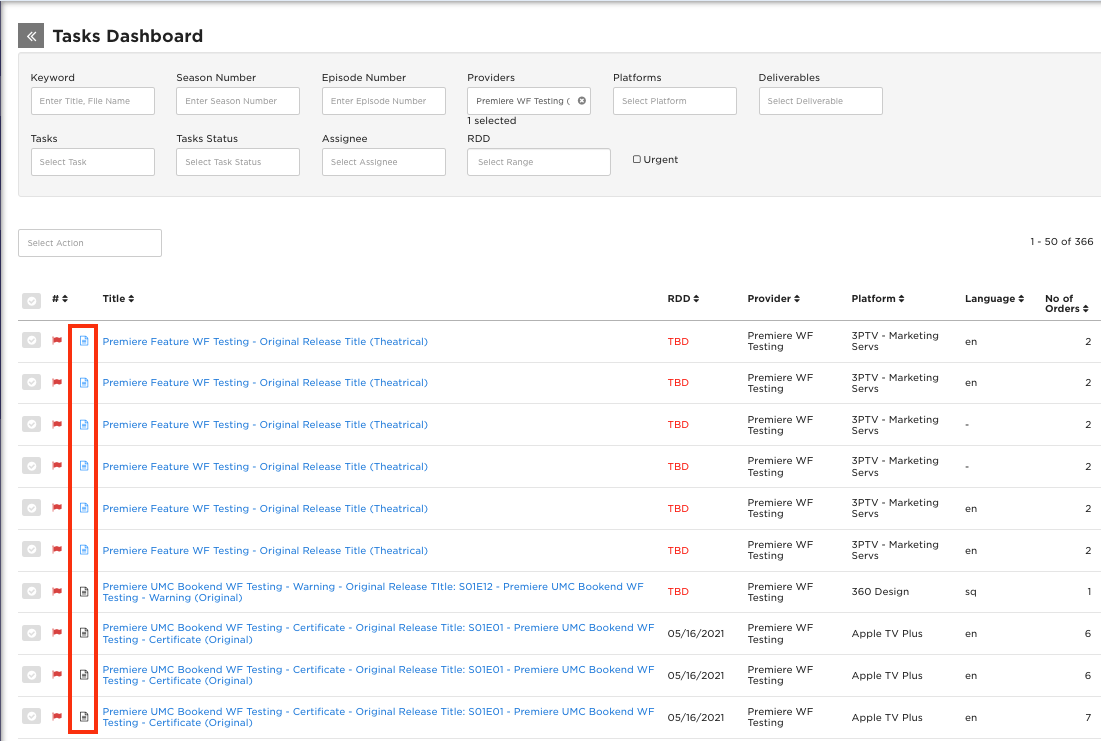Open the document icon in the 360 Design row
Image resolution: width=1101 pixels, height=741 pixels.
(84, 591)
